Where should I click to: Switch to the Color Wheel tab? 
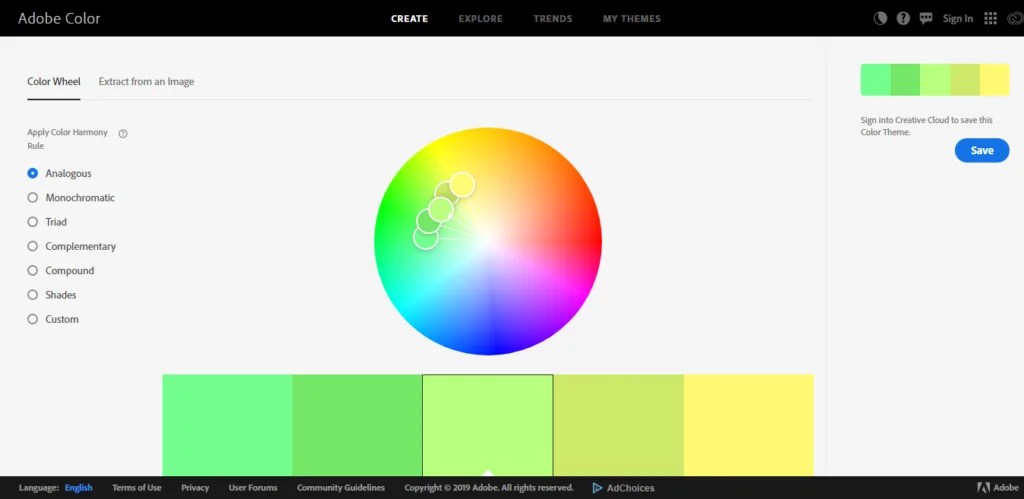pyautogui.click(x=54, y=82)
